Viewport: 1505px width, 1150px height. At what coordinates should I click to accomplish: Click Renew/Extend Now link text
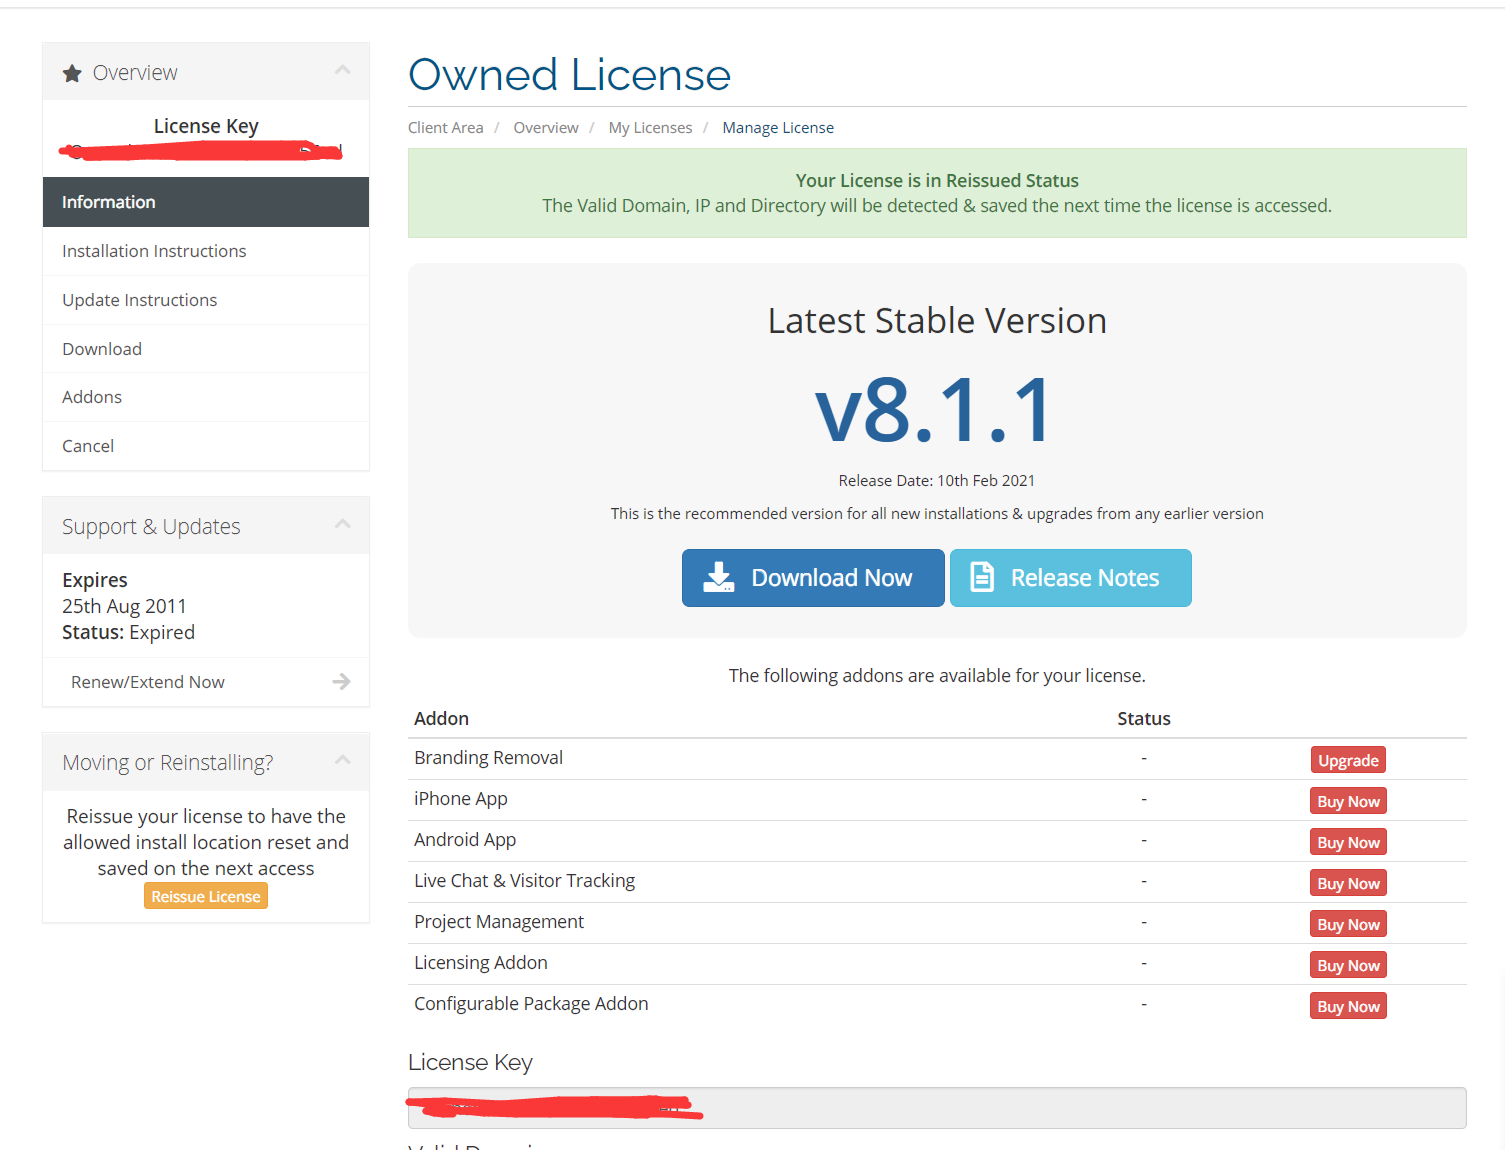pyautogui.click(x=148, y=682)
